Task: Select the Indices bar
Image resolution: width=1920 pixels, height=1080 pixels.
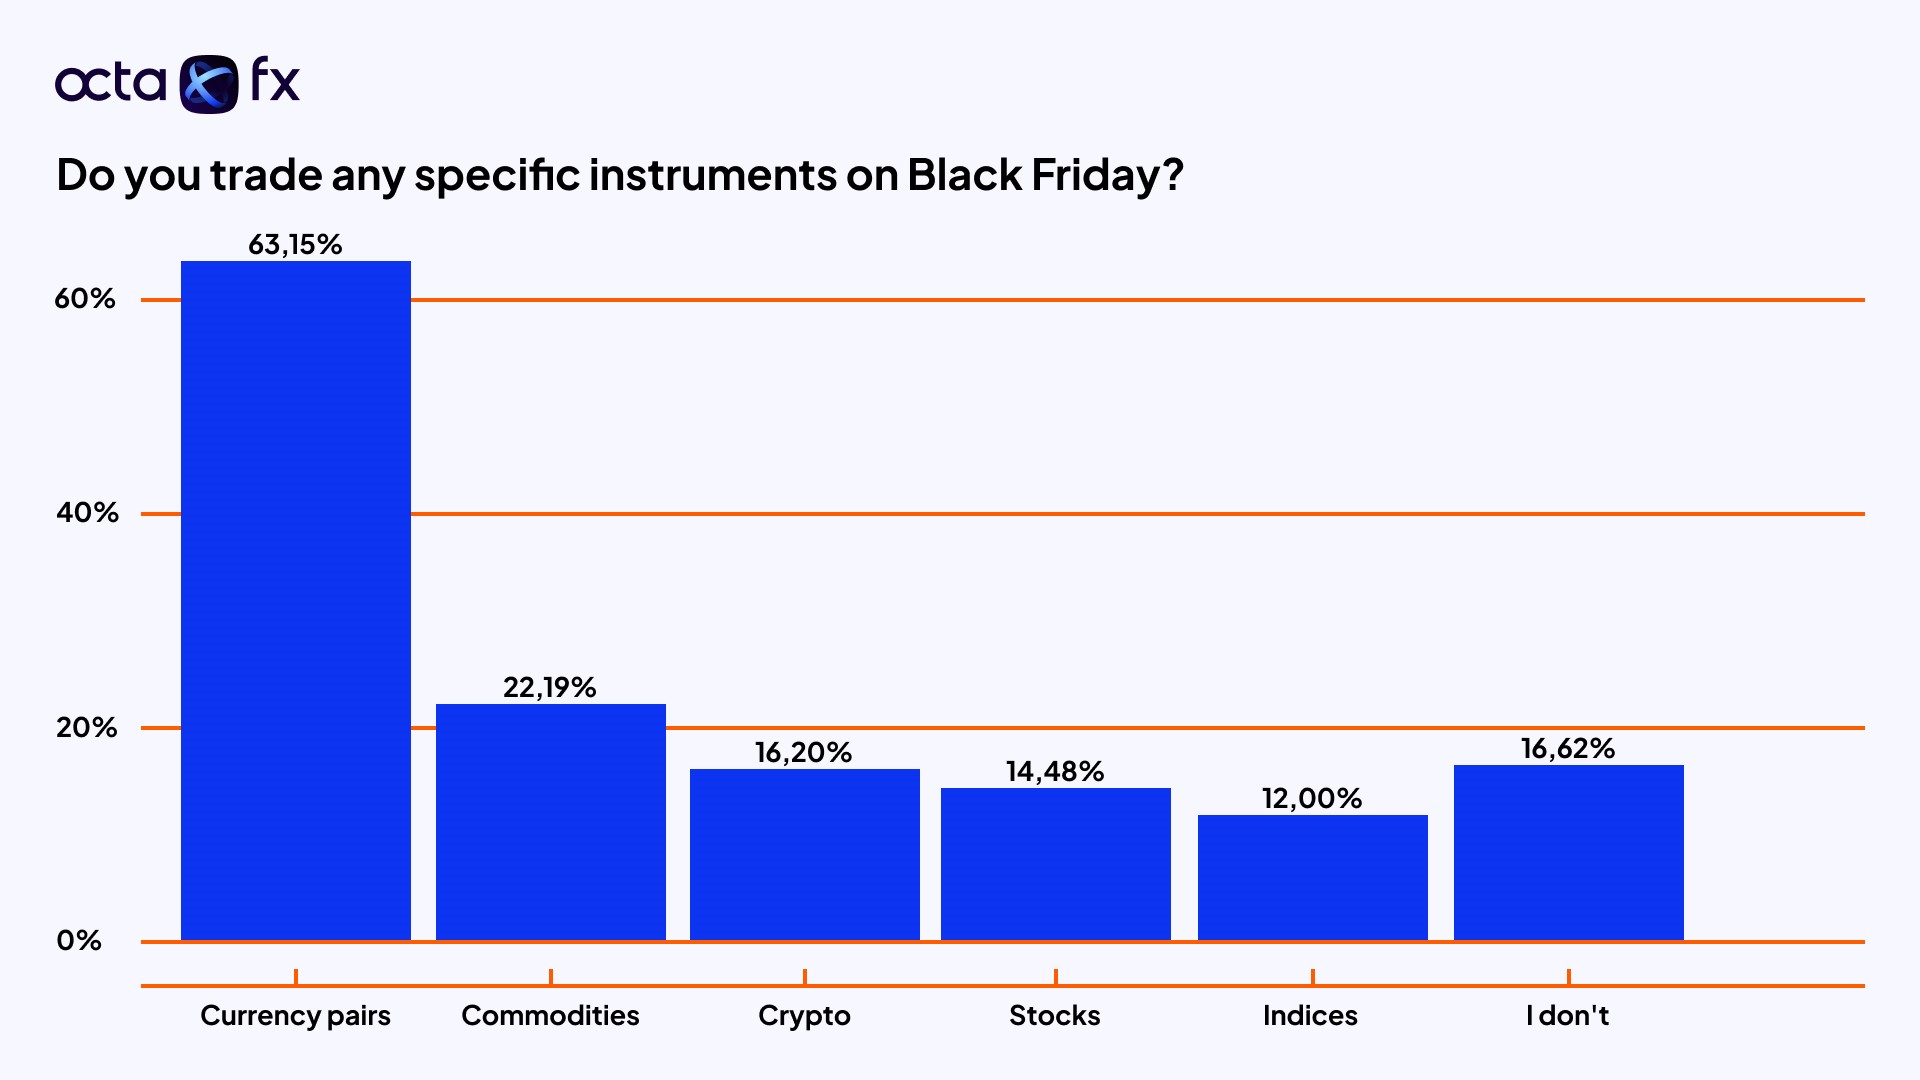Action: [1313, 877]
